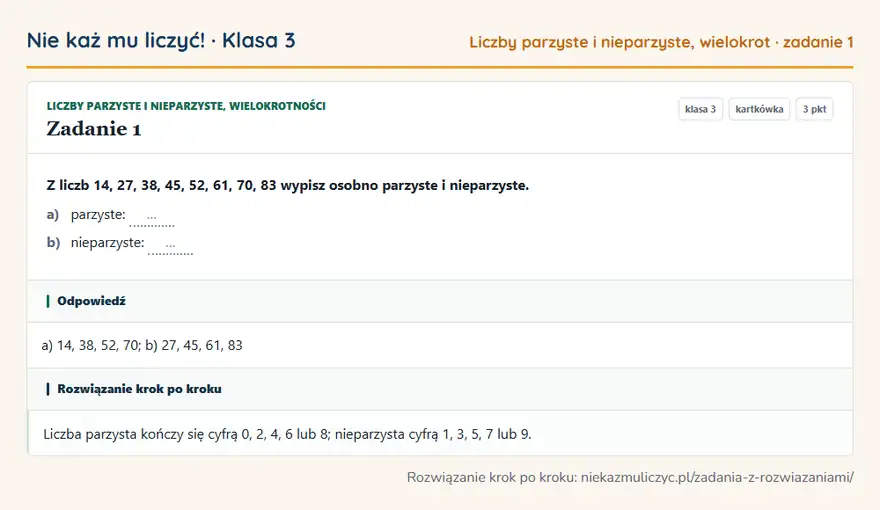The image size is (880, 510).
Task: Click the 'b) nieparzyste:' label
Action: [x=95, y=242]
